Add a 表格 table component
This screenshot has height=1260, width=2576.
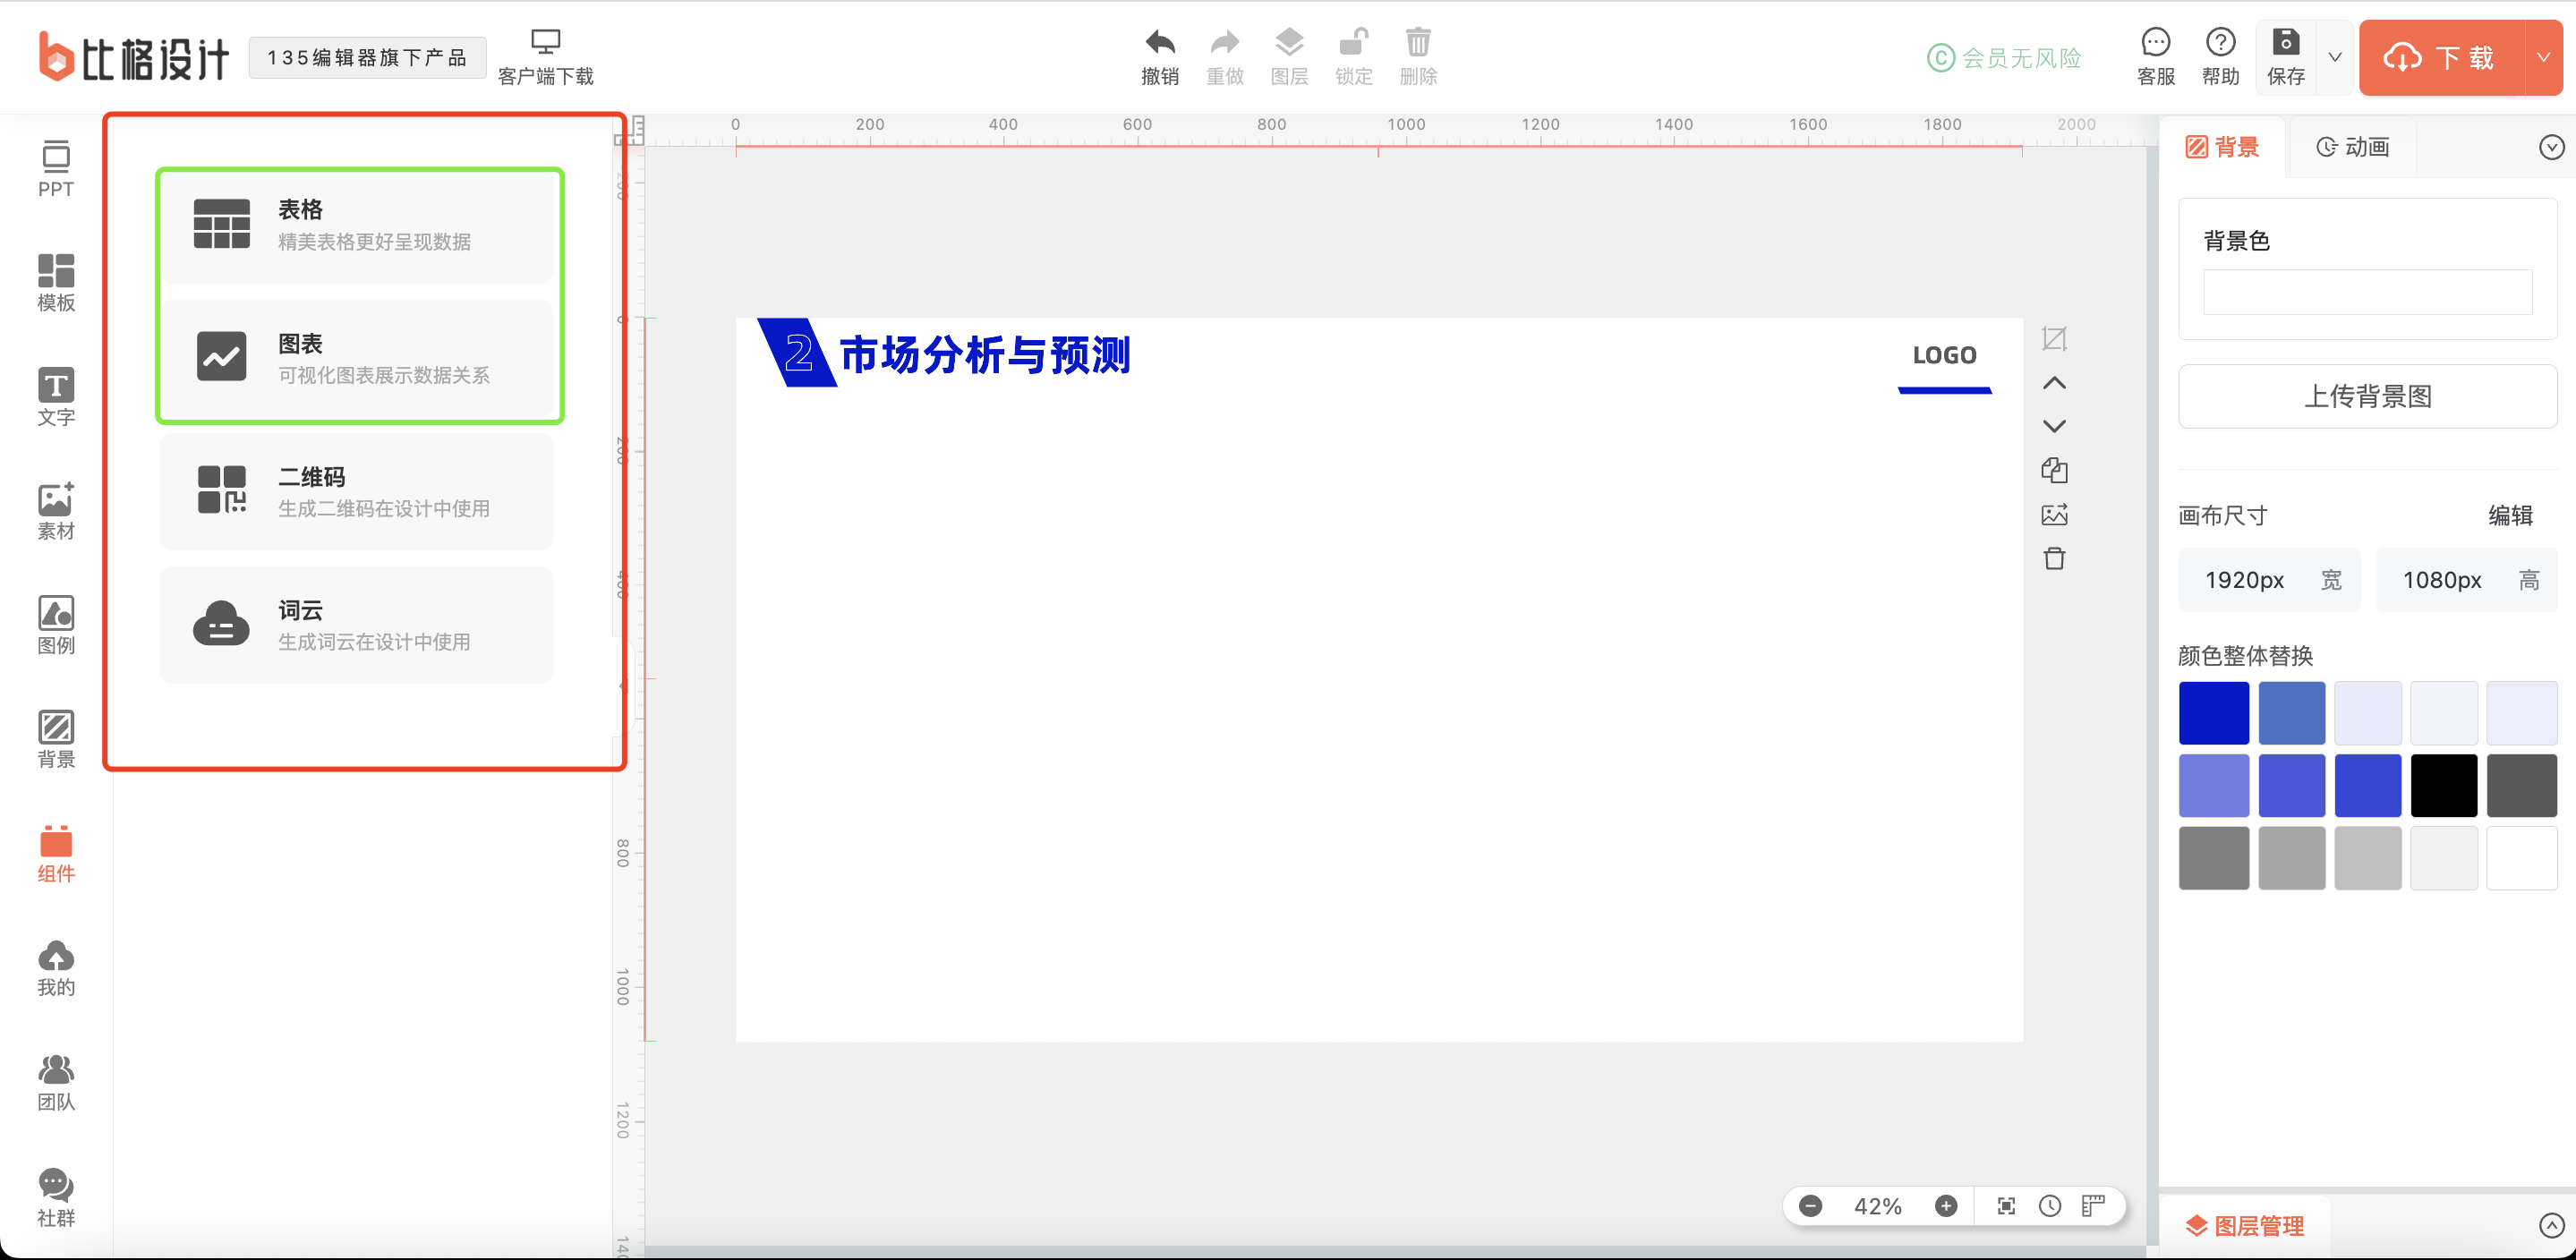pos(357,225)
